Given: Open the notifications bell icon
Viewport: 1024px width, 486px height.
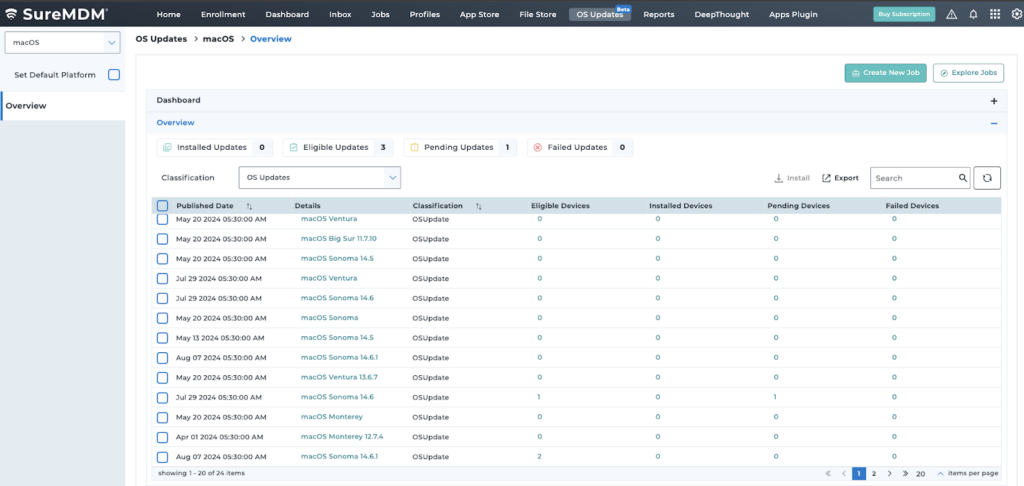Looking at the screenshot, I should click(973, 14).
